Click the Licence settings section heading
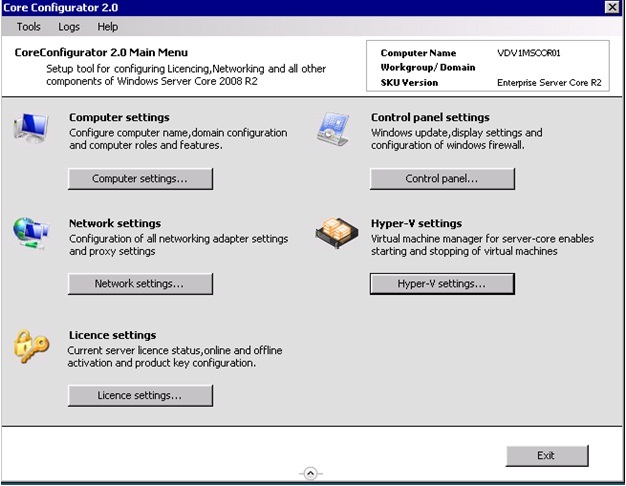 tap(112, 335)
